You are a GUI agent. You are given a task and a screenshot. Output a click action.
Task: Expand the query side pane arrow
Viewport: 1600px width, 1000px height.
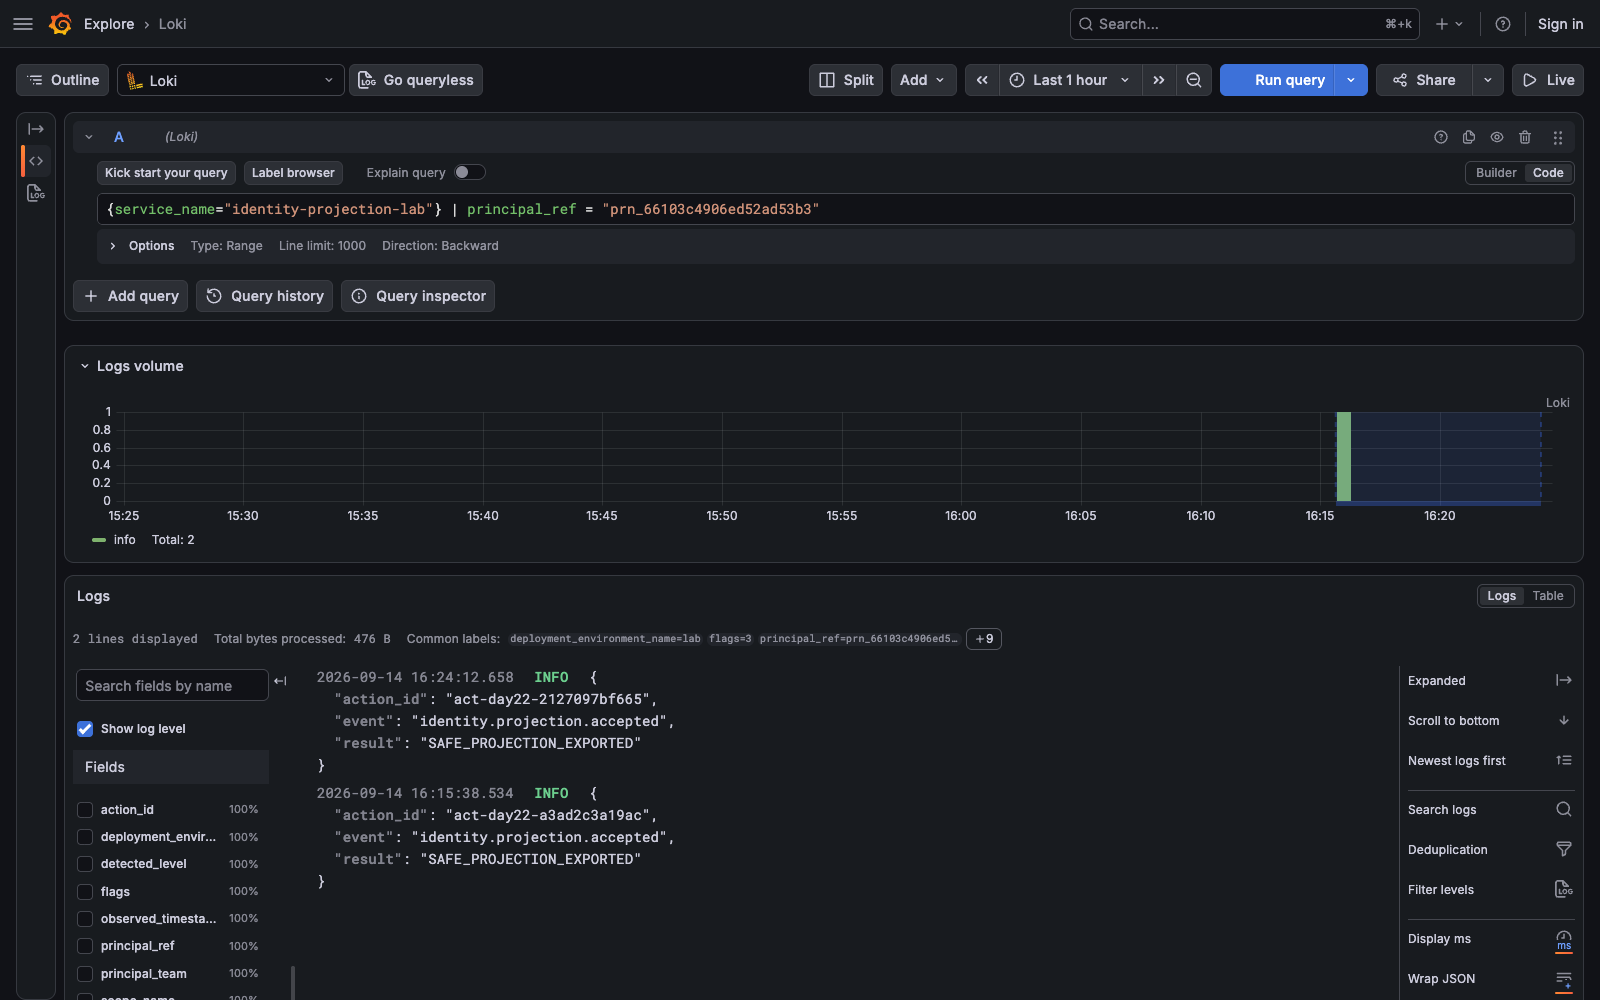click(x=36, y=129)
